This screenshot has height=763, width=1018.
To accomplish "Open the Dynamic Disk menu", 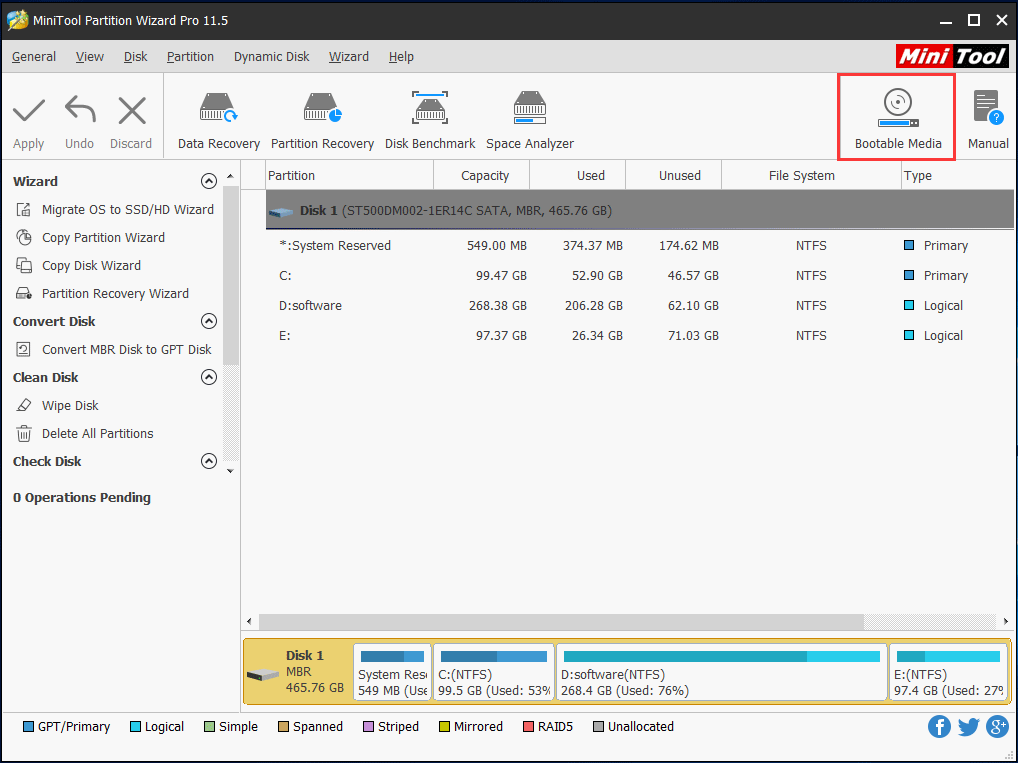I will coord(271,56).
